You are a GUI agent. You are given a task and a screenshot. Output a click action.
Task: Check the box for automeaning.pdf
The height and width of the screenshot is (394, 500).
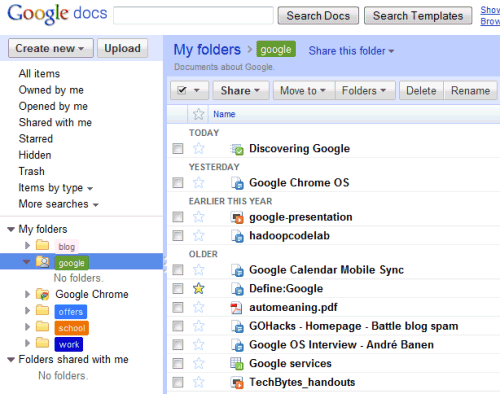coord(178,307)
